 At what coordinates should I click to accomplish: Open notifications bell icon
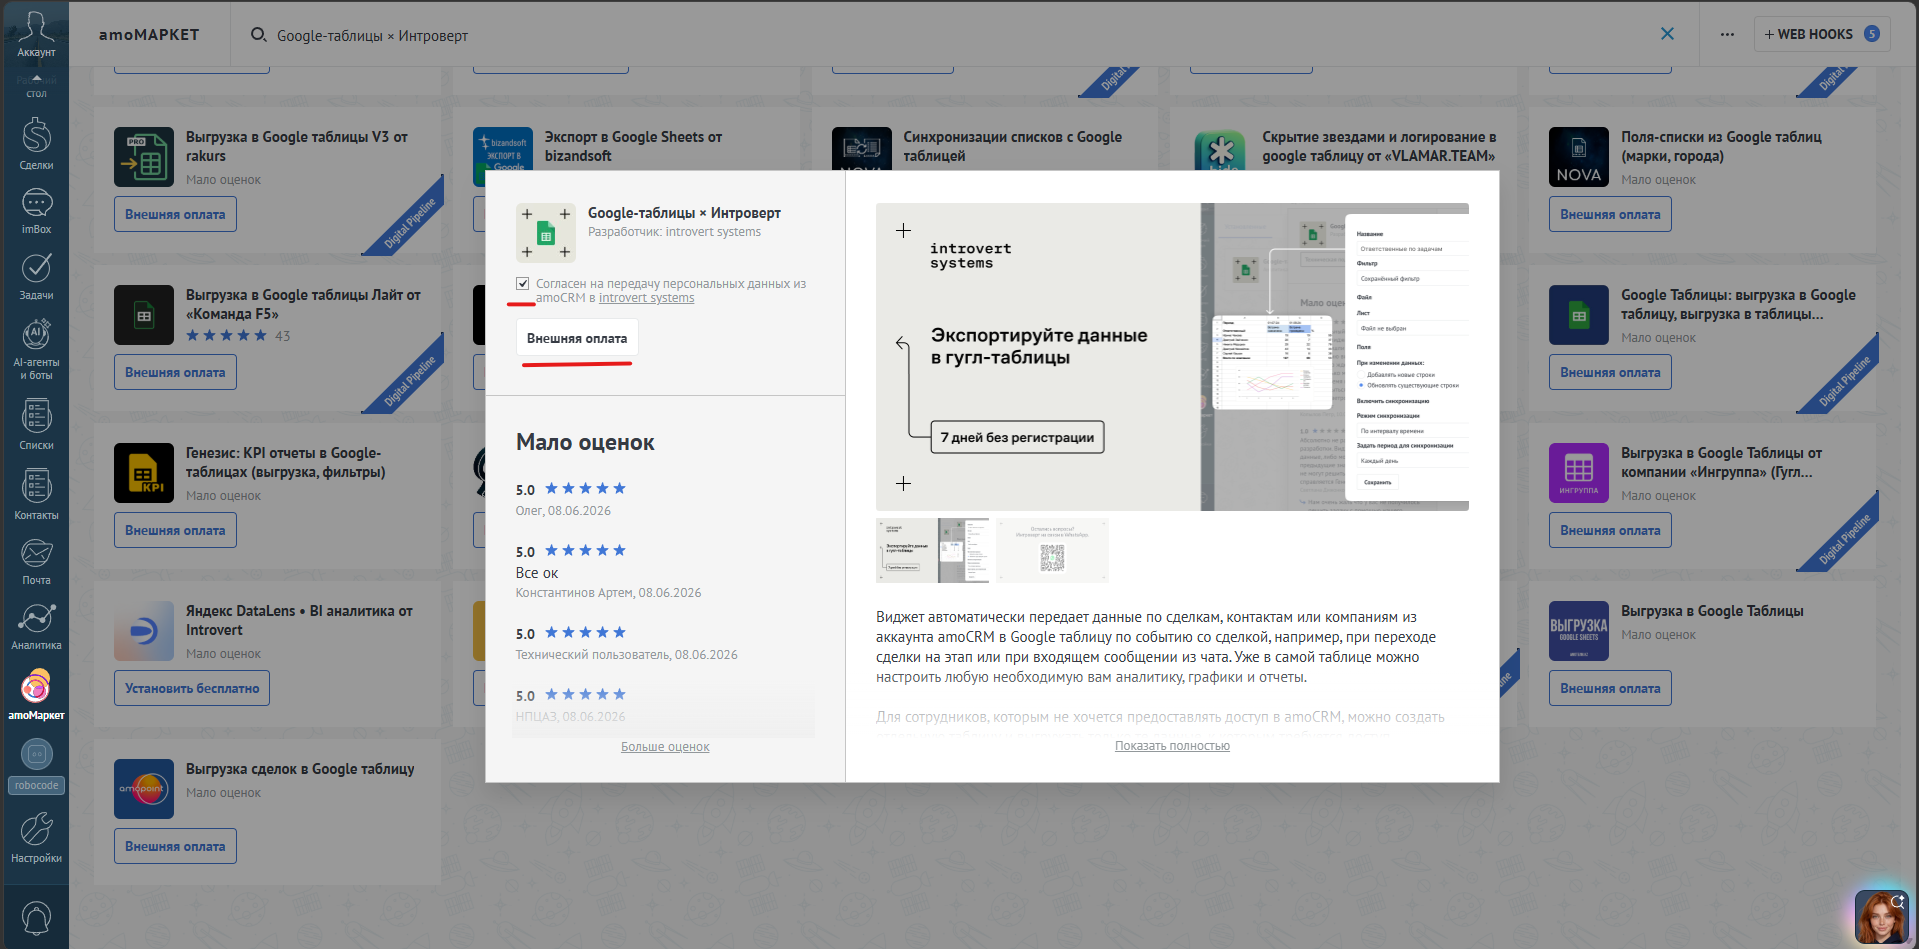point(36,918)
